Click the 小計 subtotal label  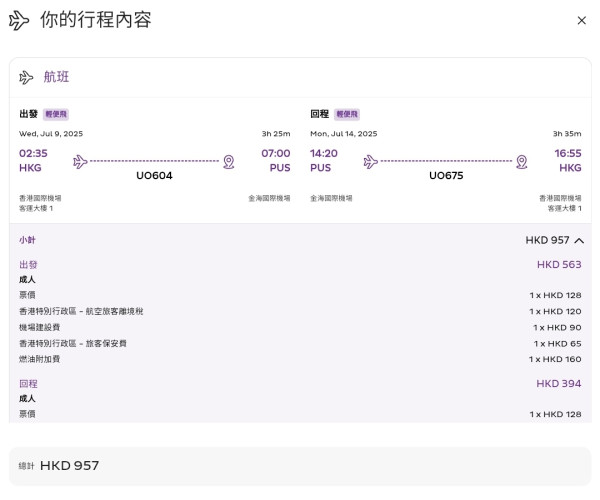(x=27, y=240)
